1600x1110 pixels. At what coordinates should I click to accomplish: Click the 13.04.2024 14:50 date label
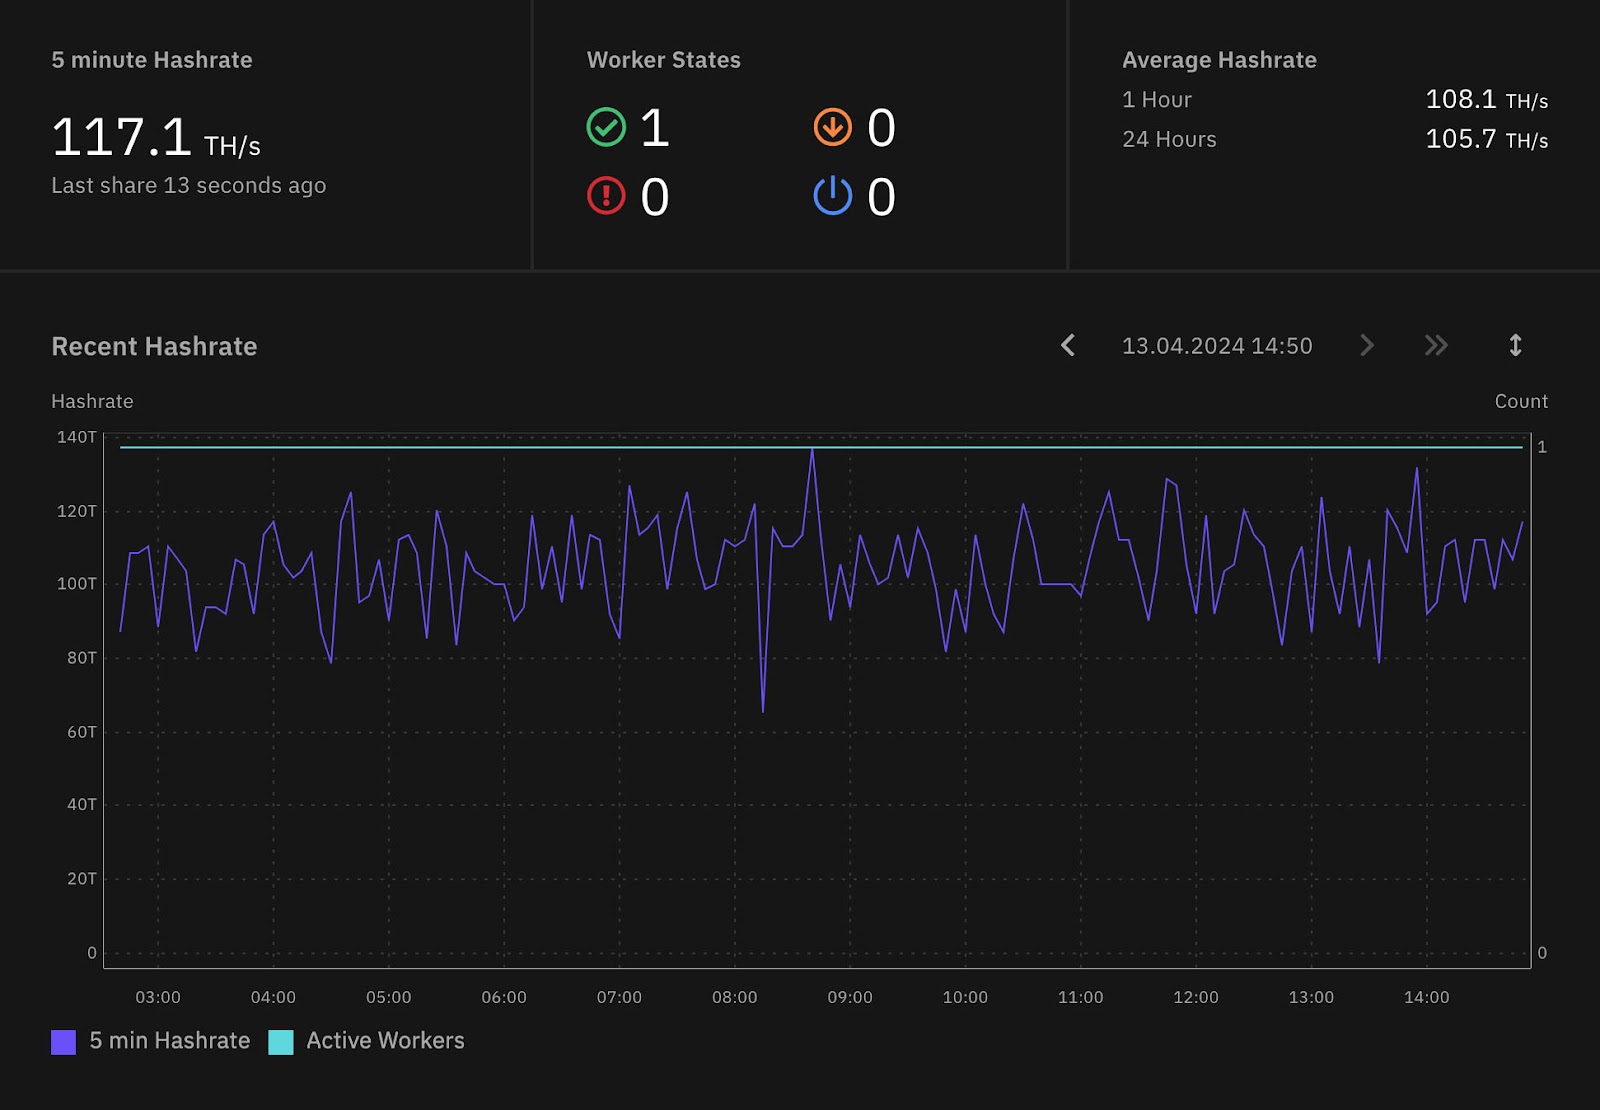pos(1217,346)
